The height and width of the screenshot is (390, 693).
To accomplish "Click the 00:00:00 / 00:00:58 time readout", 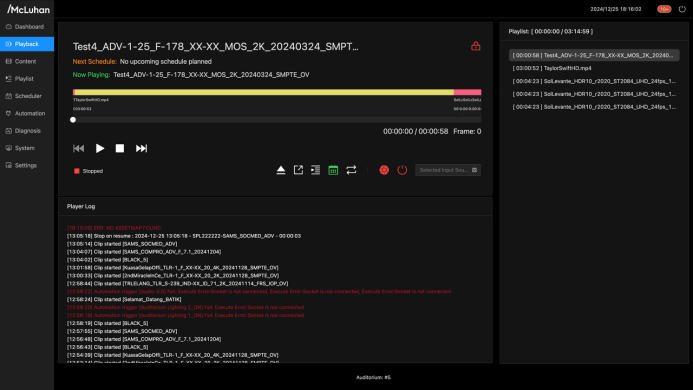I will click(x=415, y=131).
